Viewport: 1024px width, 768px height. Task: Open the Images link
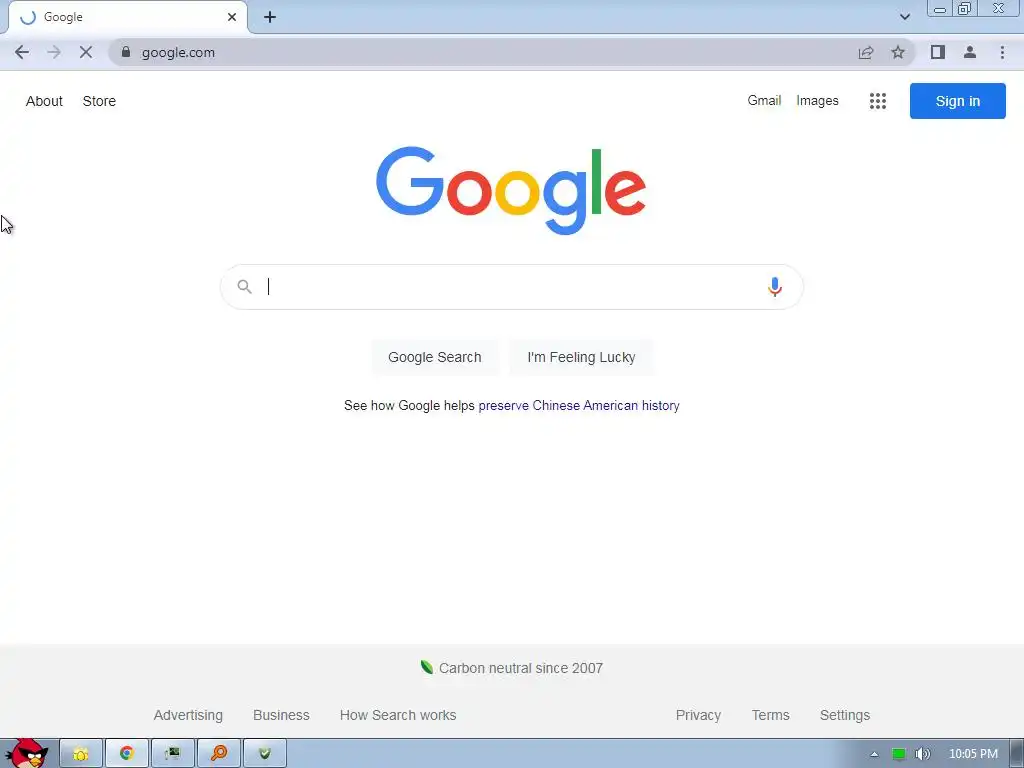[x=817, y=101]
